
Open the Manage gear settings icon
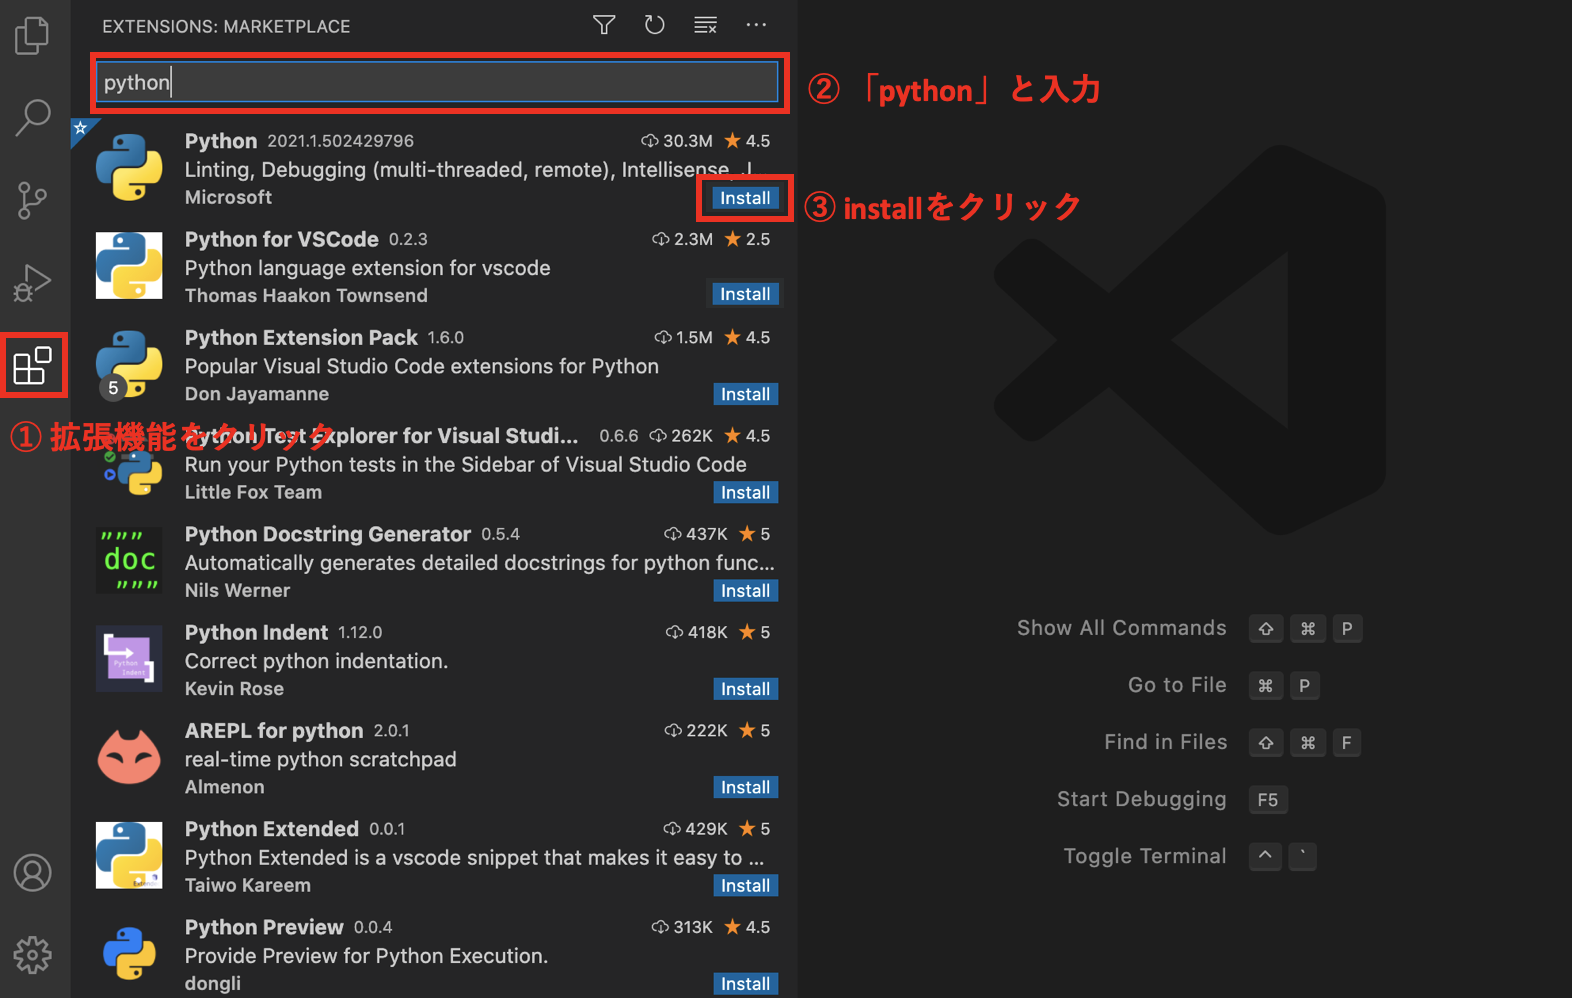click(x=33, y=955)
